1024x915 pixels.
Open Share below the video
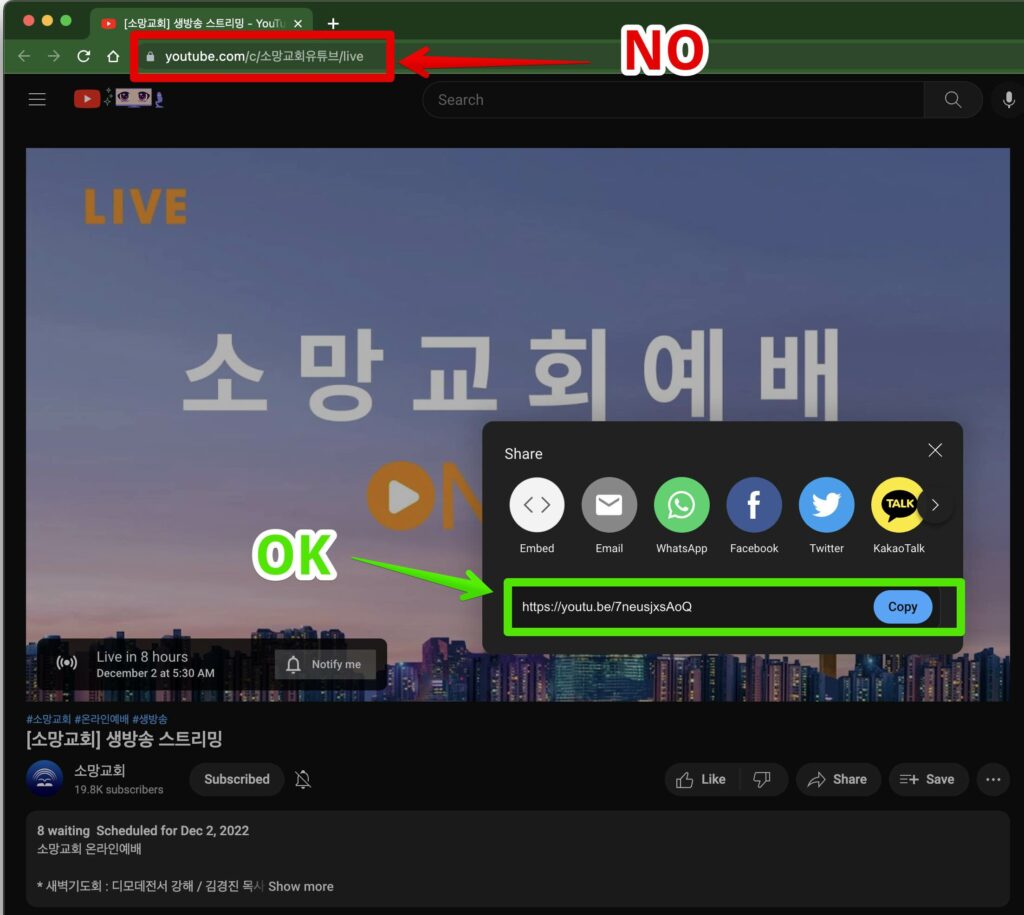[x=838, y=779]
